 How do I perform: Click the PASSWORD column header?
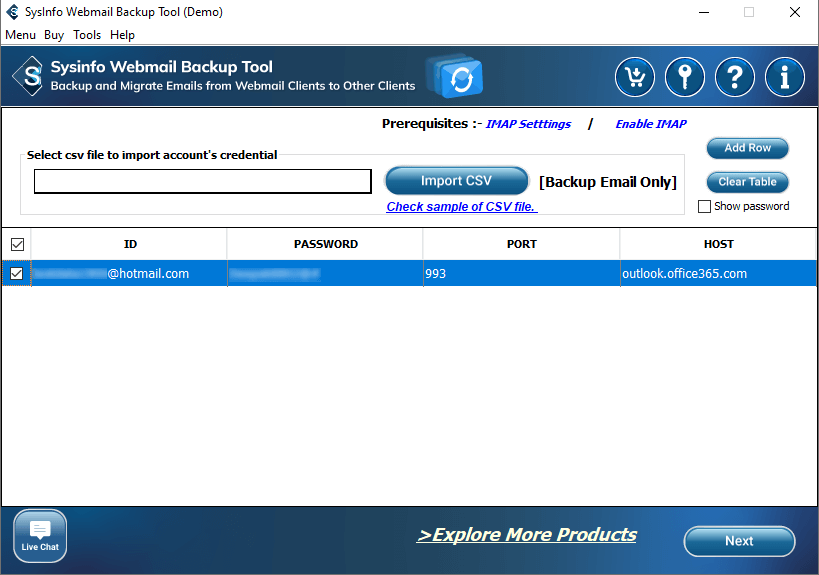pyautogui.click(x=325, y=244)
